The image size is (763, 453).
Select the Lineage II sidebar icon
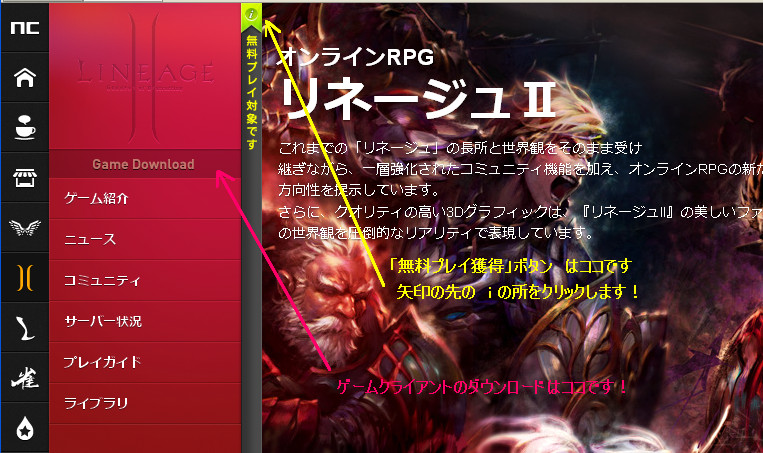(25, 278)
